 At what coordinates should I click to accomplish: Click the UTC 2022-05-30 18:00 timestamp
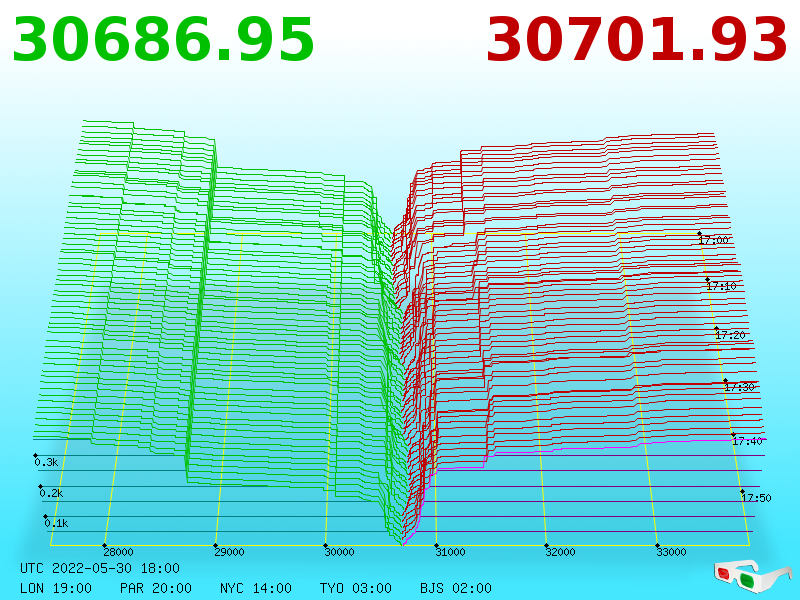pos(100,568)
